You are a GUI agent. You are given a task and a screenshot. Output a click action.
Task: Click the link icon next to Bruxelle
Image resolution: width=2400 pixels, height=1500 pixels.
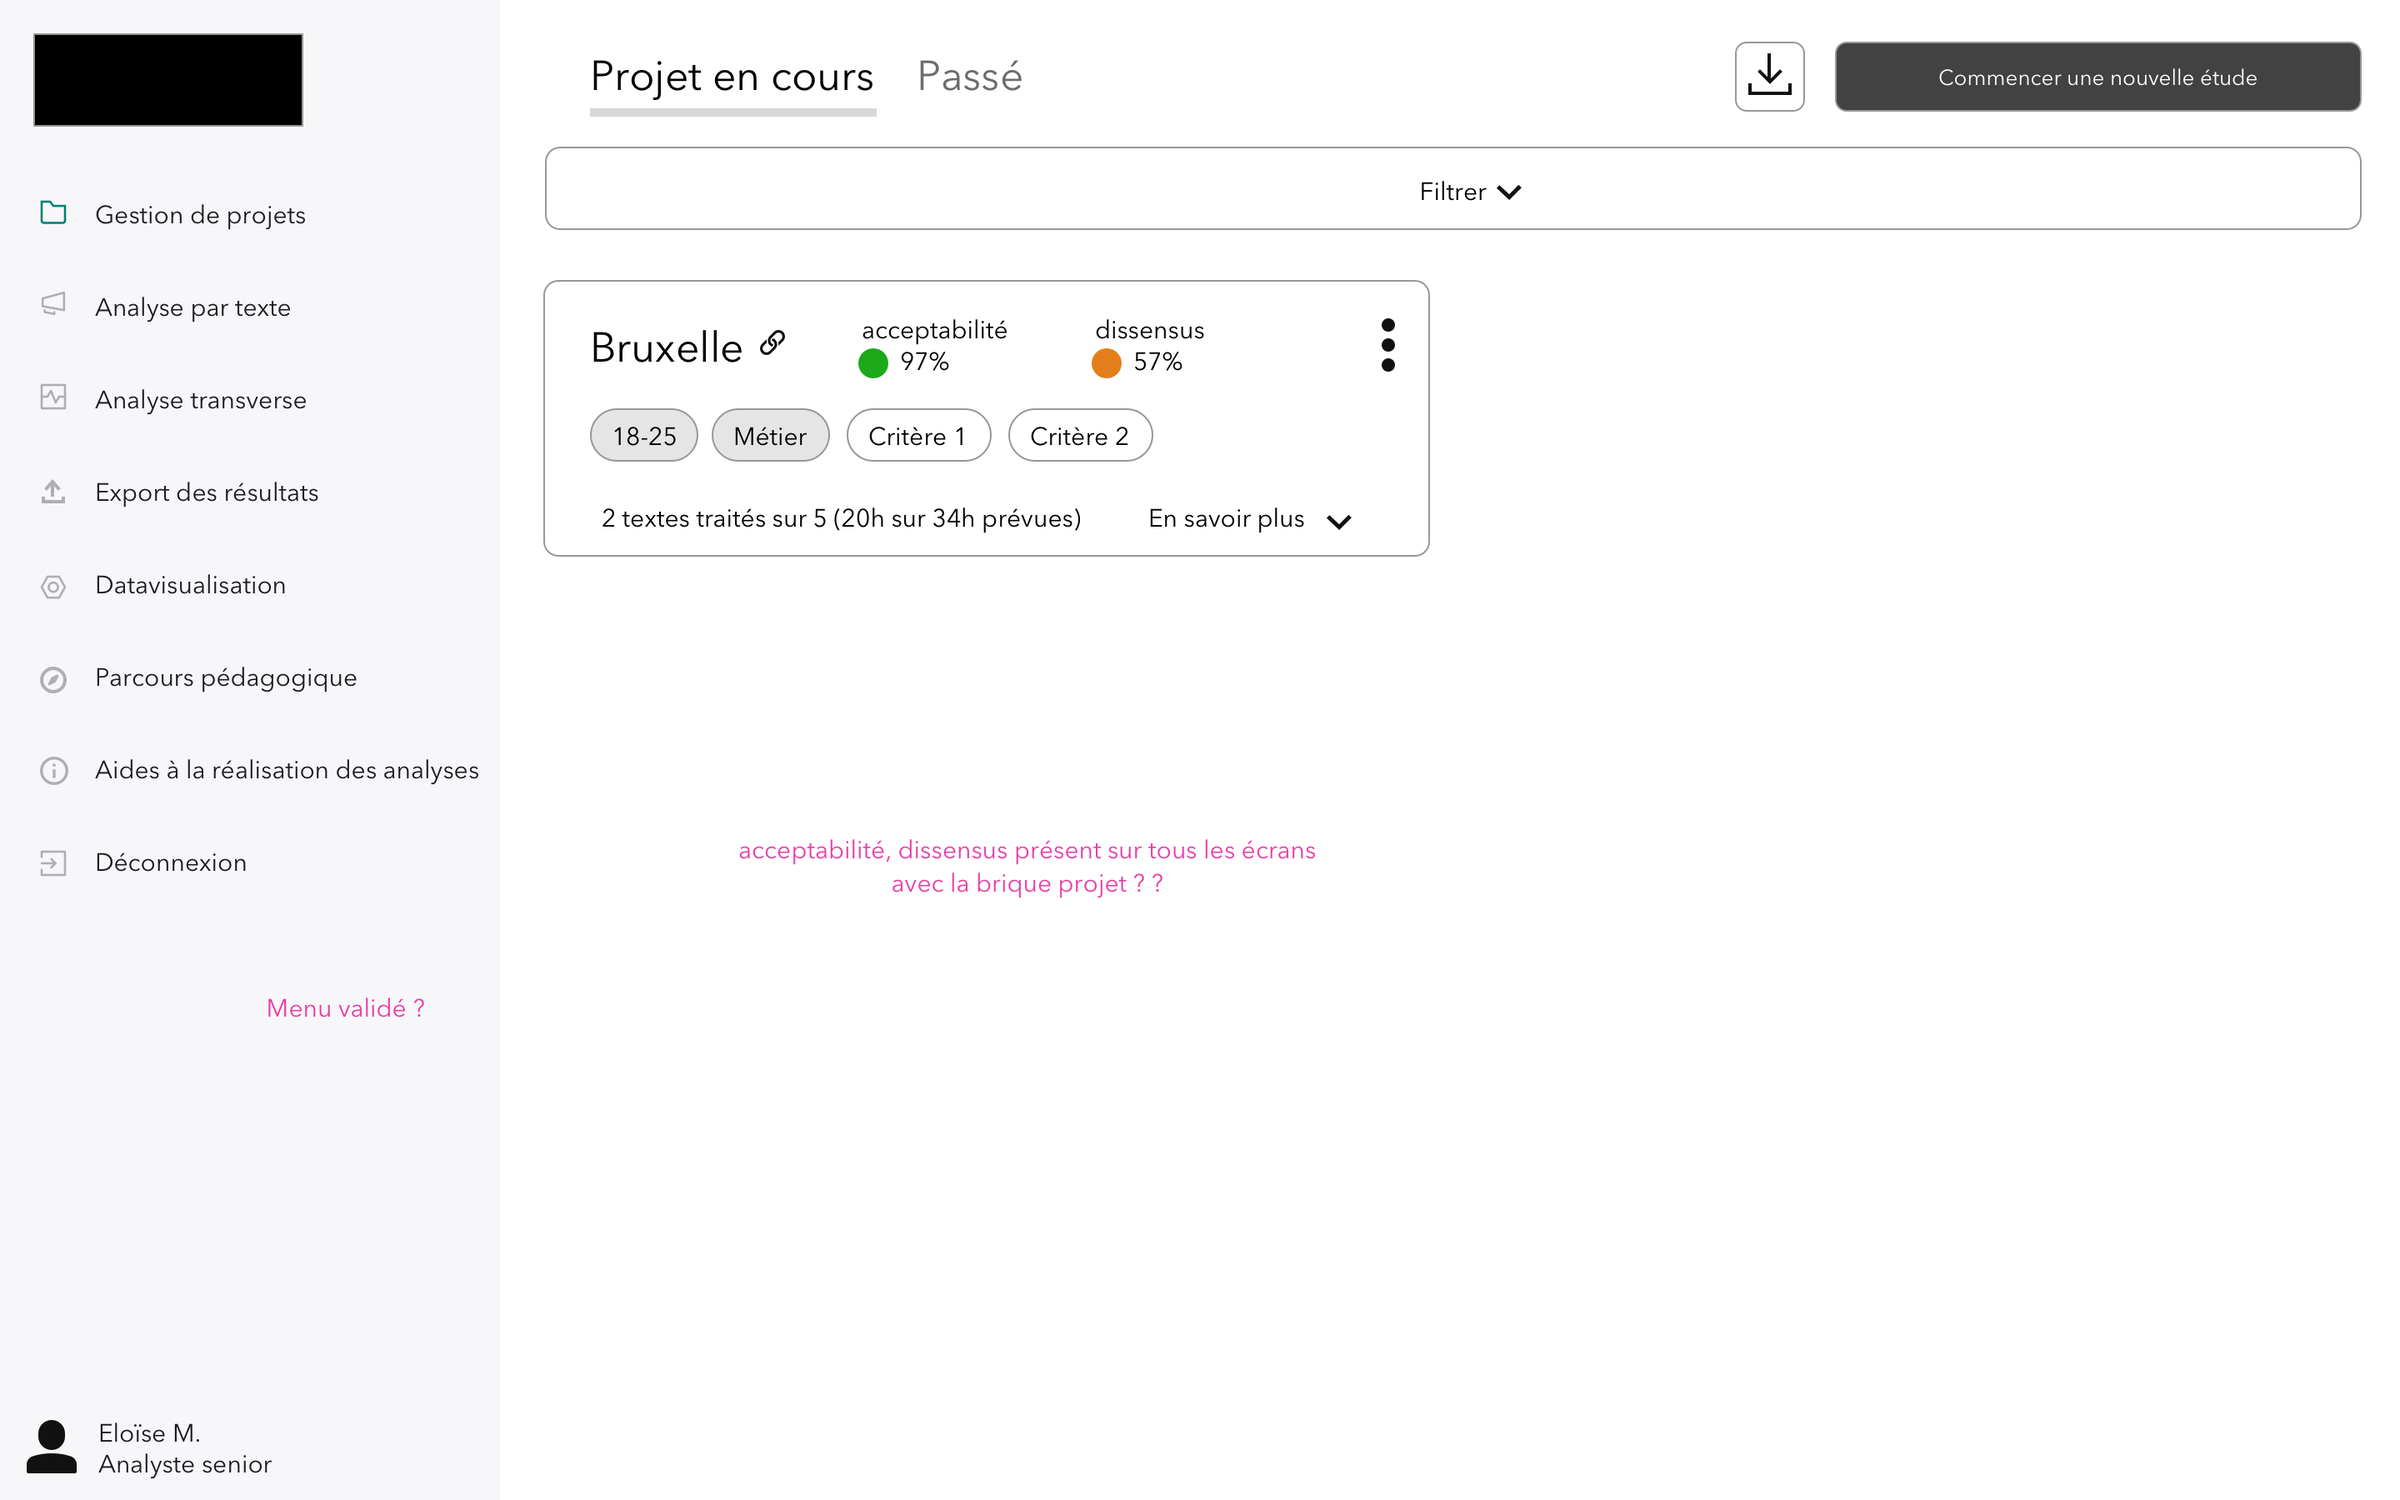[x=772, y=343]
